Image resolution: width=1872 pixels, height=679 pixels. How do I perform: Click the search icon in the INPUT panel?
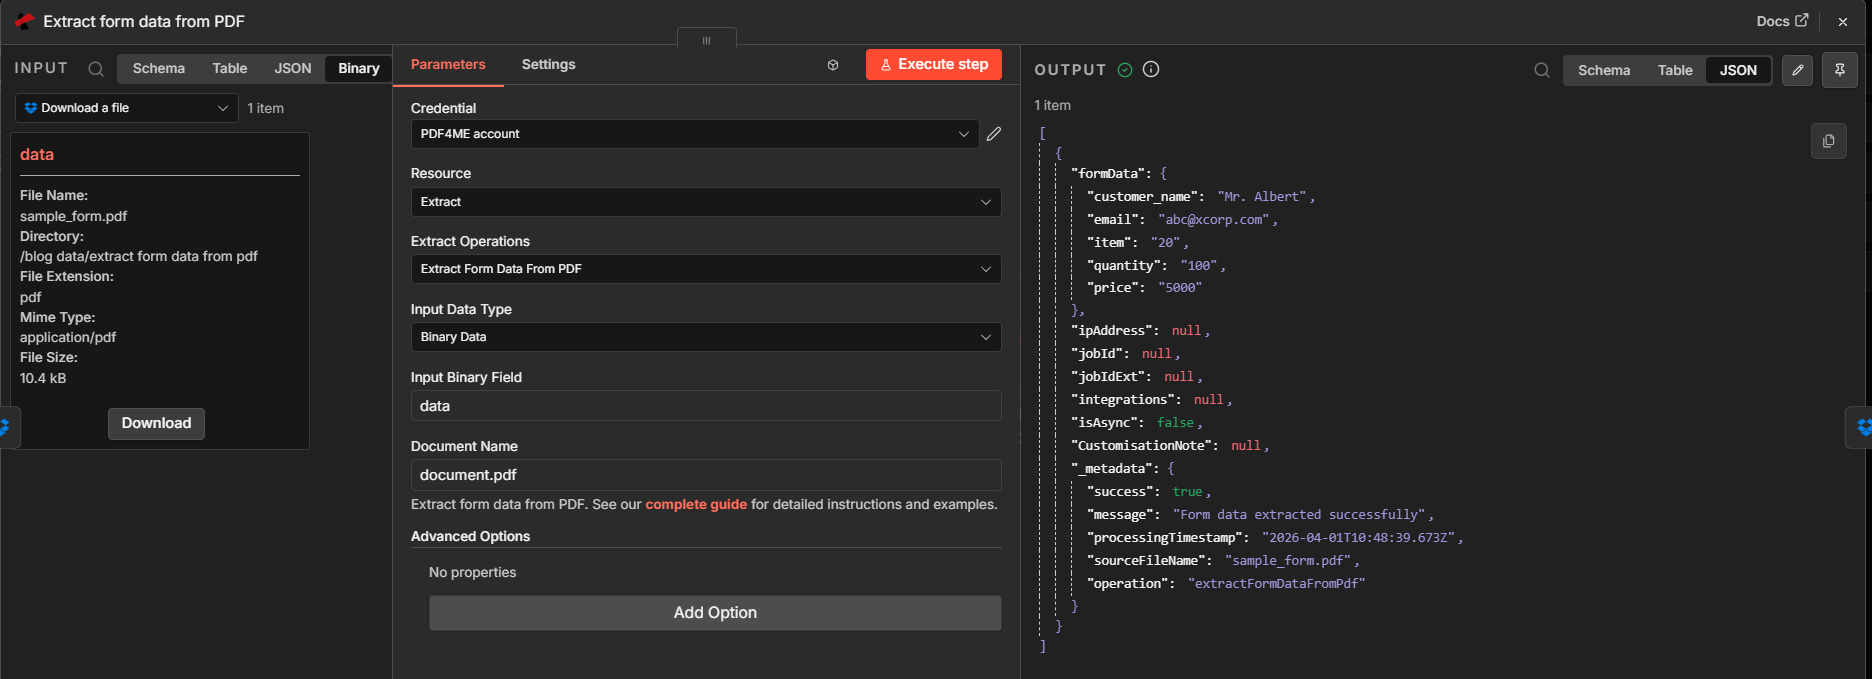pyautogui.click(x=96, y=69)
